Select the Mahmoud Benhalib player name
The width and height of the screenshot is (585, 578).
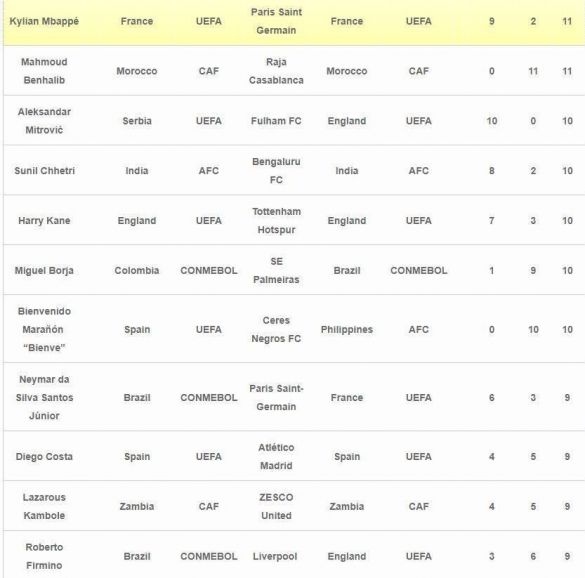(x=44, y=71)
